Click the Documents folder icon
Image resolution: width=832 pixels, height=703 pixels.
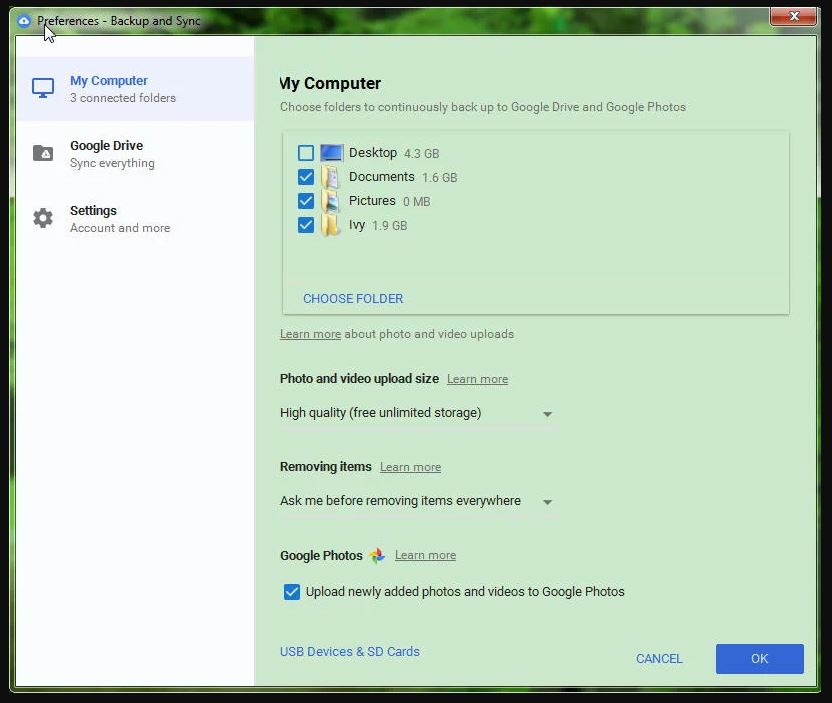coord(331,177)
